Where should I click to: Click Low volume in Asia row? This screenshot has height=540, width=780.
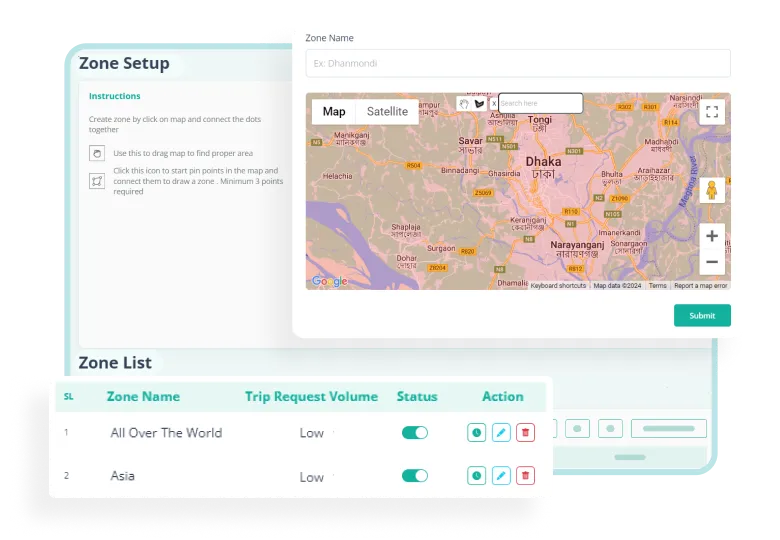pyautogui.click(x=311, y=477)
